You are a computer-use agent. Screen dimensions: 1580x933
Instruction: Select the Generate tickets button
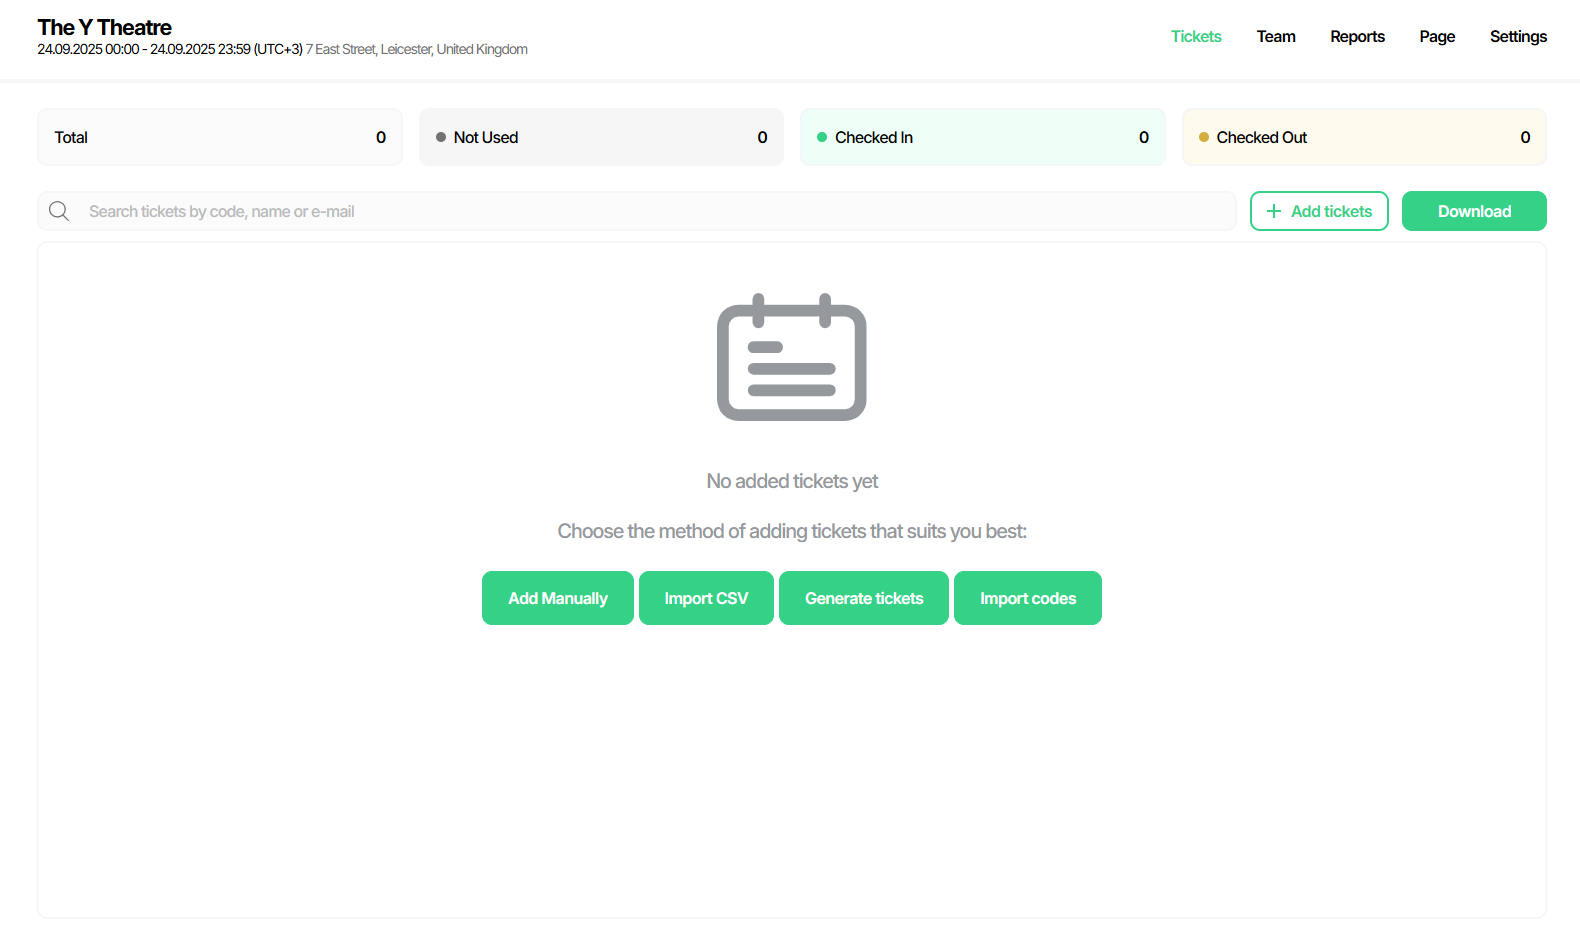pos(864,598)
